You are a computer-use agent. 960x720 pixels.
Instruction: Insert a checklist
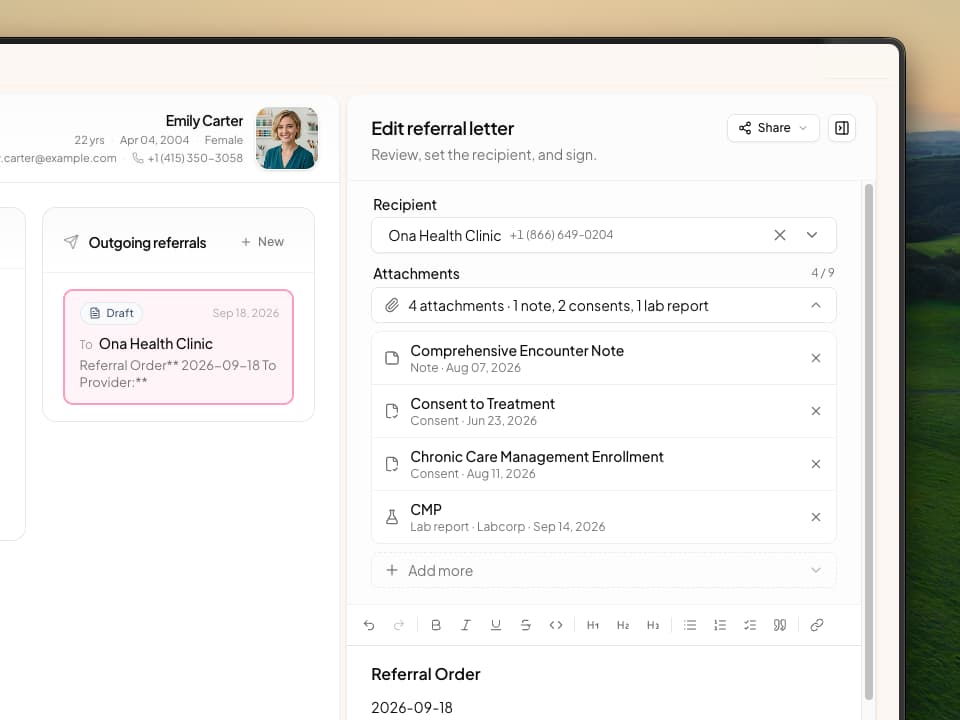(x=750, y=625)
